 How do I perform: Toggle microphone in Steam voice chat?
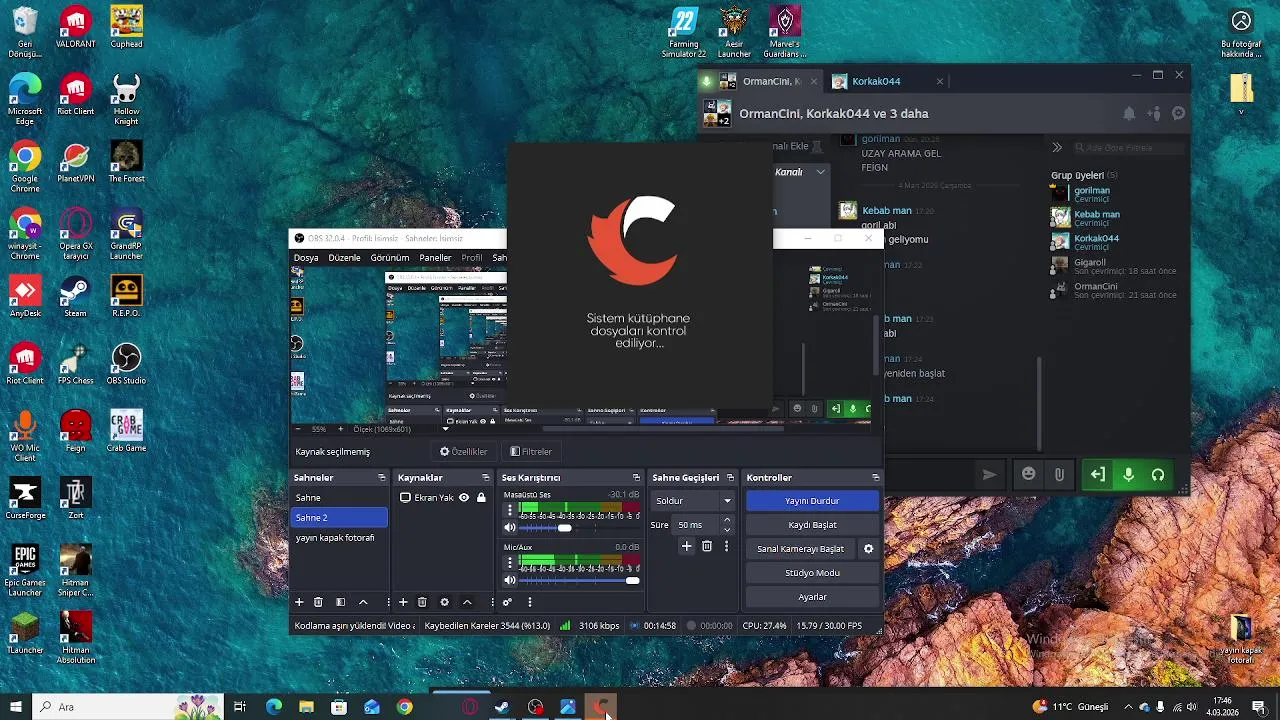click(x=1128, y=475)
